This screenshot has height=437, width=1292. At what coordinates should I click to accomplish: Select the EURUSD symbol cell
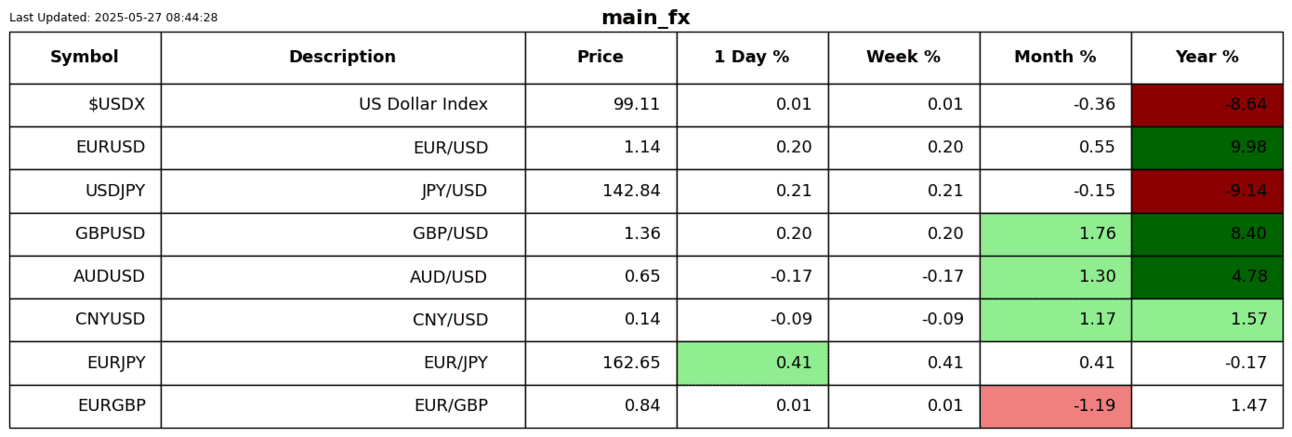[x=85, y=148]
